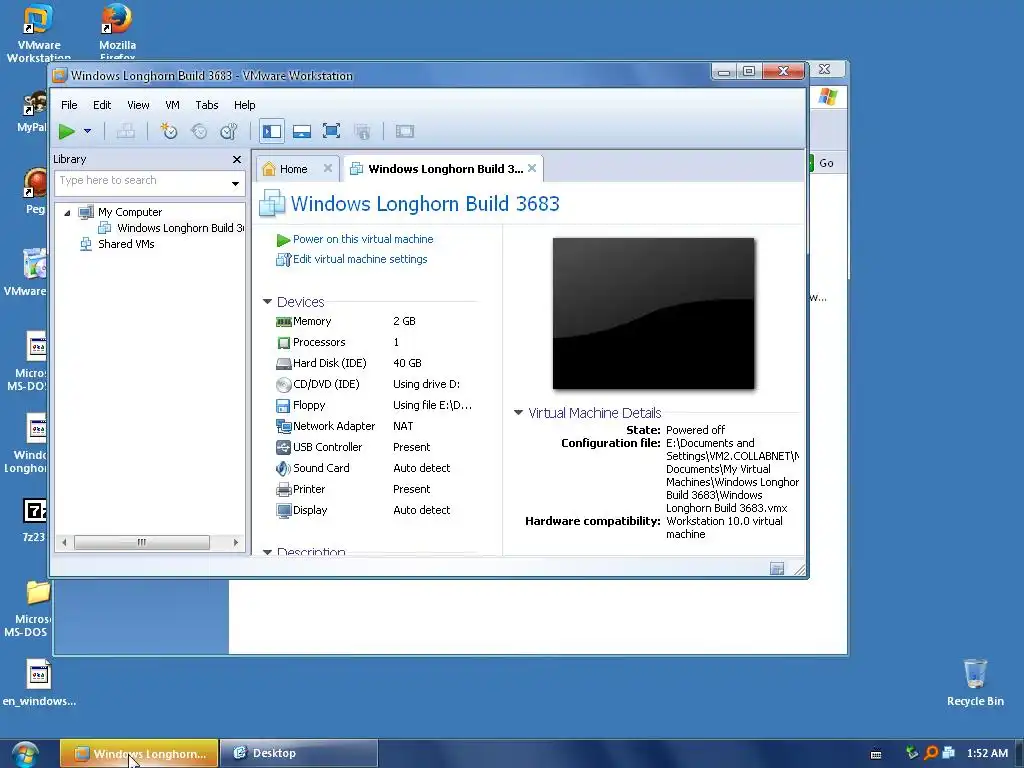Open the Snapshot Manager icon
The image size is (1024, 768).
click(x=229, y=131)
